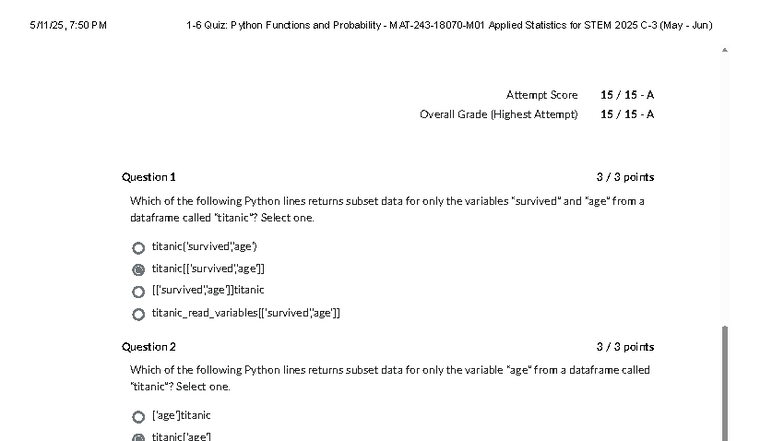
Task: Pick the [['survived','age']]titanic radio option
Action: (x=138, y=291)
